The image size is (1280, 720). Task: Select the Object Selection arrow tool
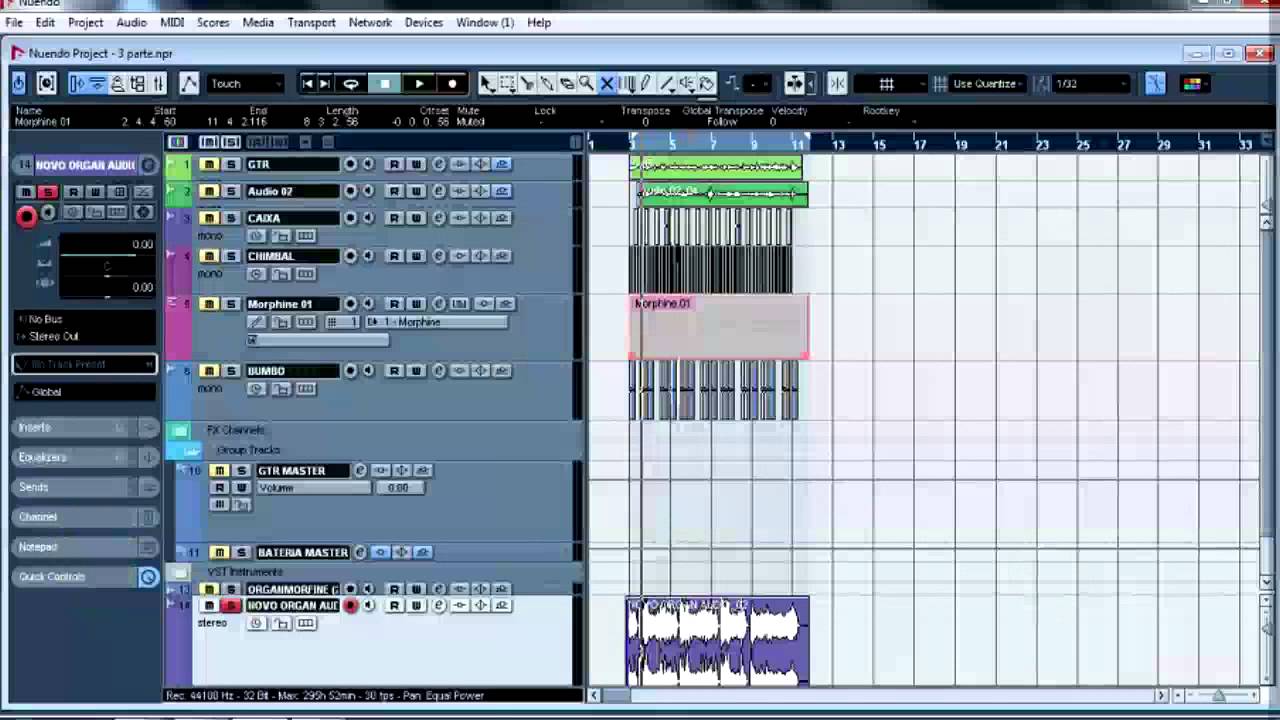[x=487, y=84]
